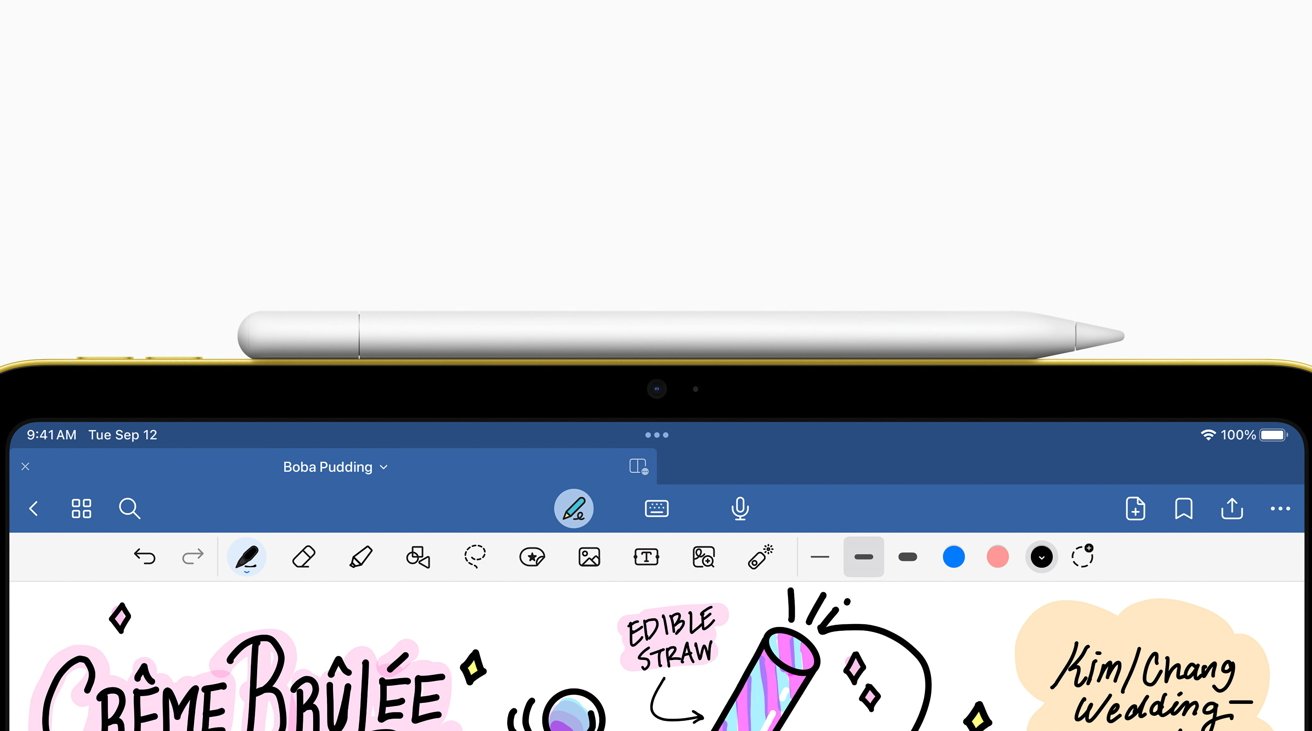Viewport: 1312px width, 731px height.
Task: Open the Shapes tool
Action: 417,557
